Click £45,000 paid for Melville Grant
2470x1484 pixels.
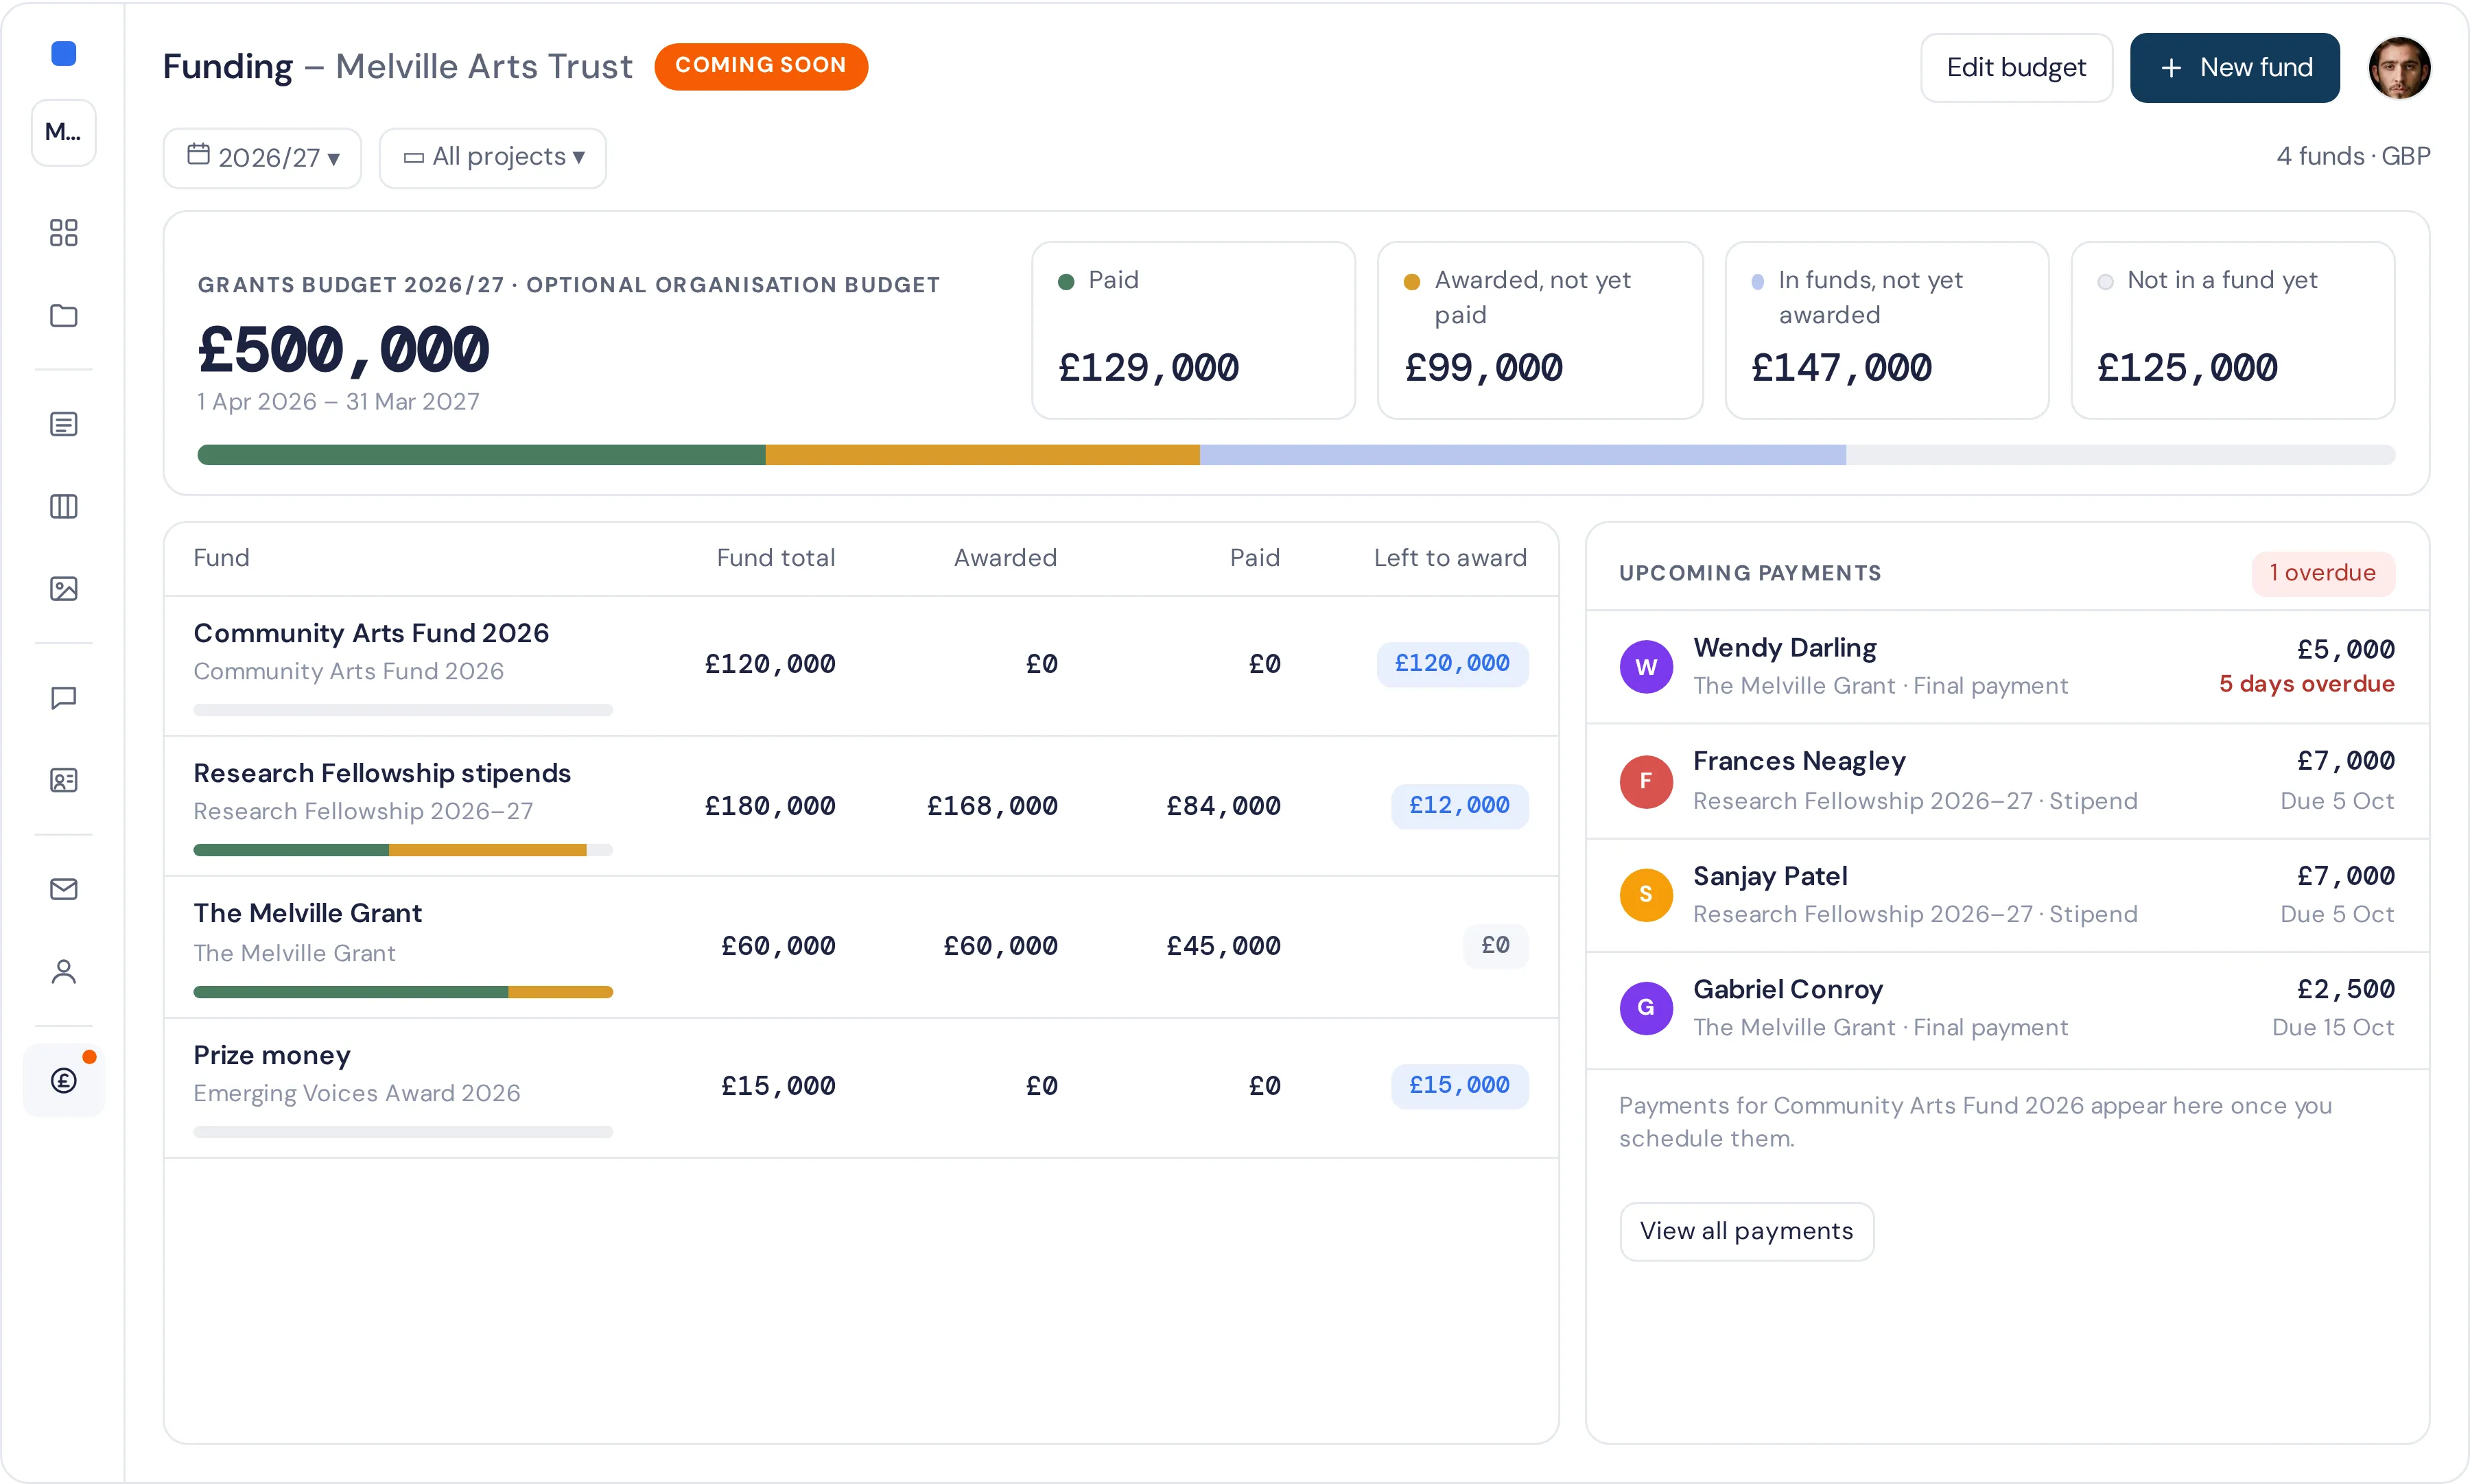tap(1223, 946)
